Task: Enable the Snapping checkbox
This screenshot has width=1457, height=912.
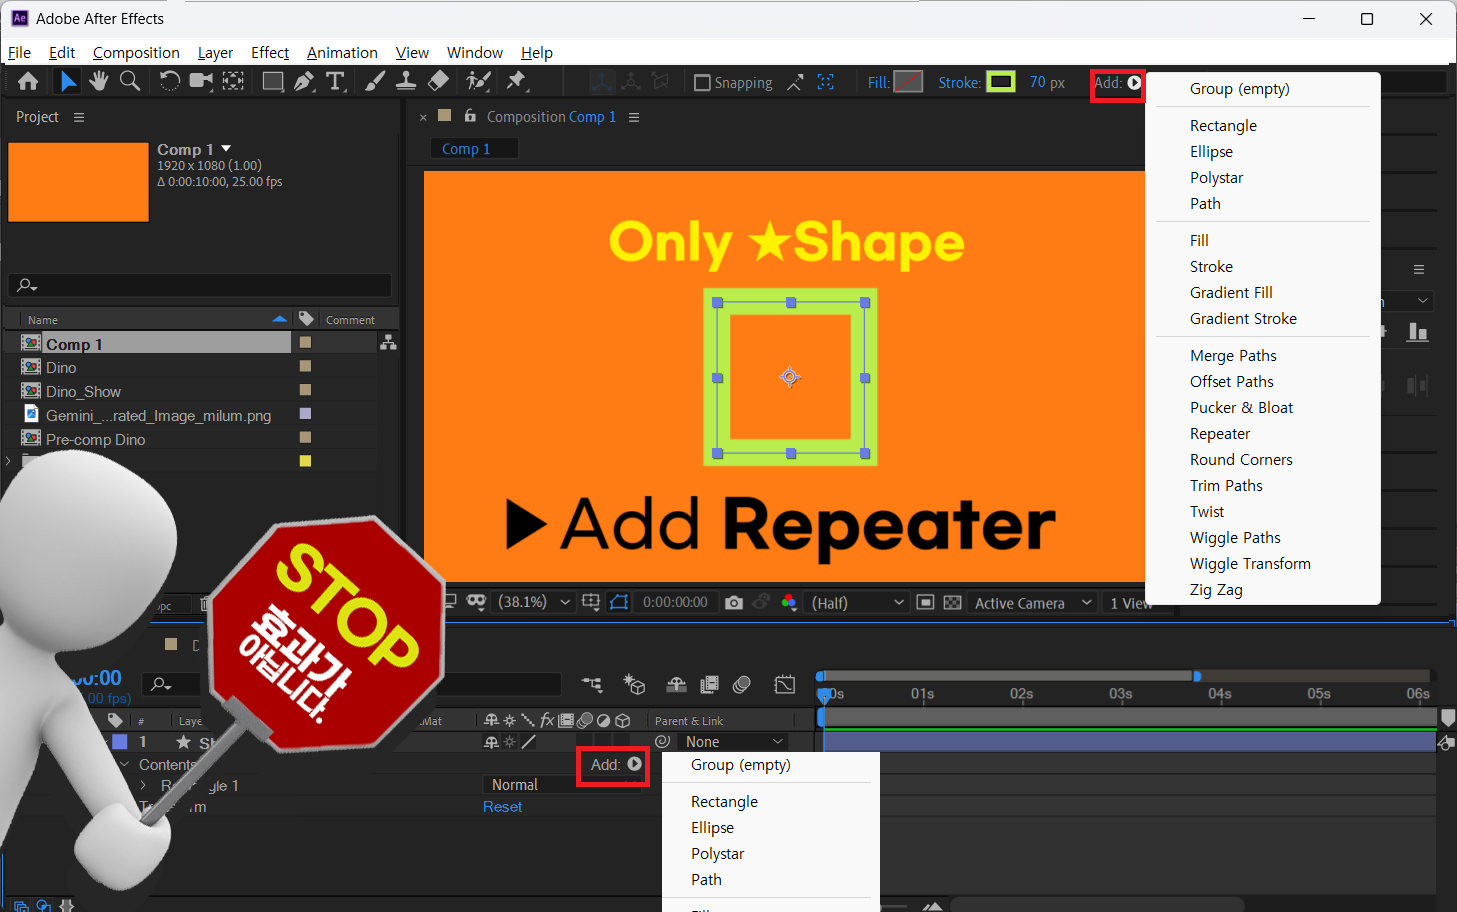Action: click(702, 83)
